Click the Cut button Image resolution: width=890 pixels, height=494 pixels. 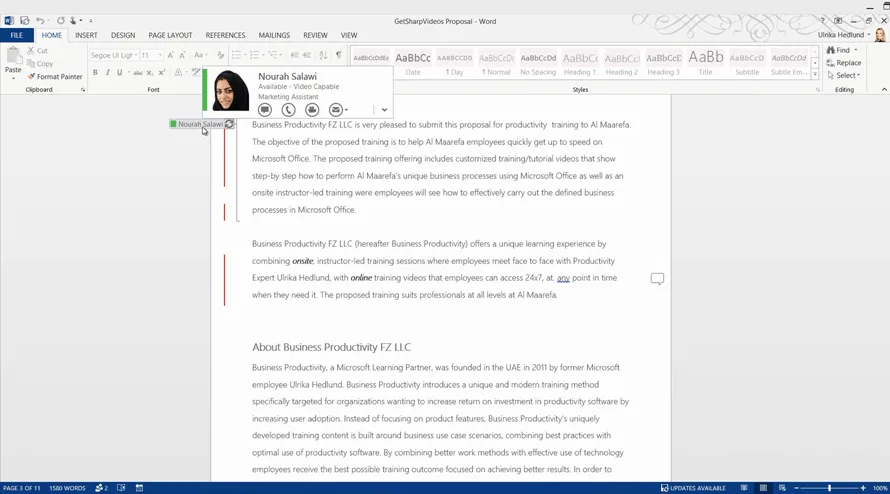pos(37,51)
